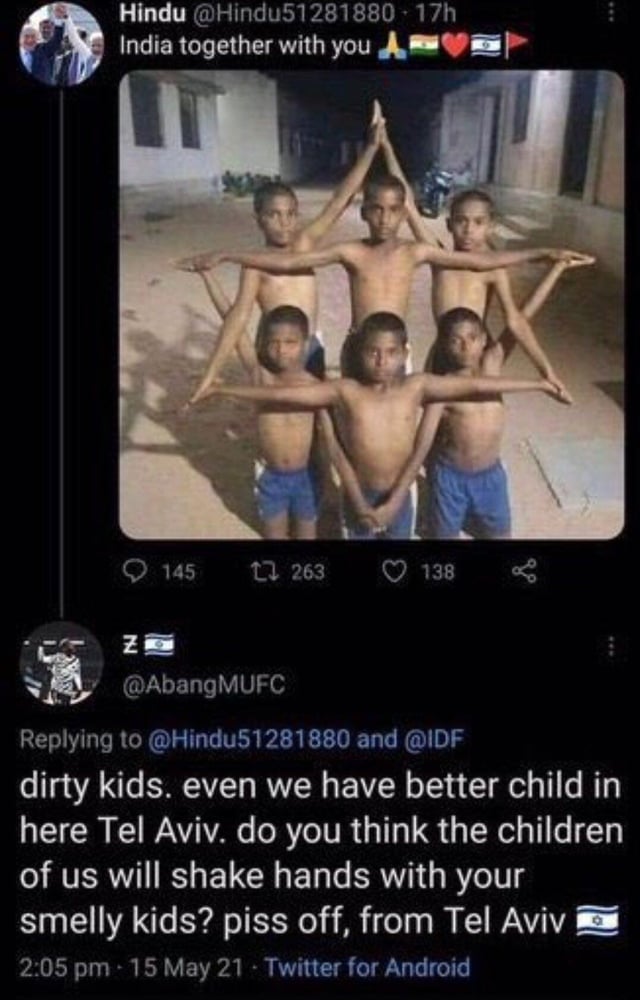This screenshot has width=640, height=1000.
Task: Open the attached photo of the boys
Action: [371, 304]
